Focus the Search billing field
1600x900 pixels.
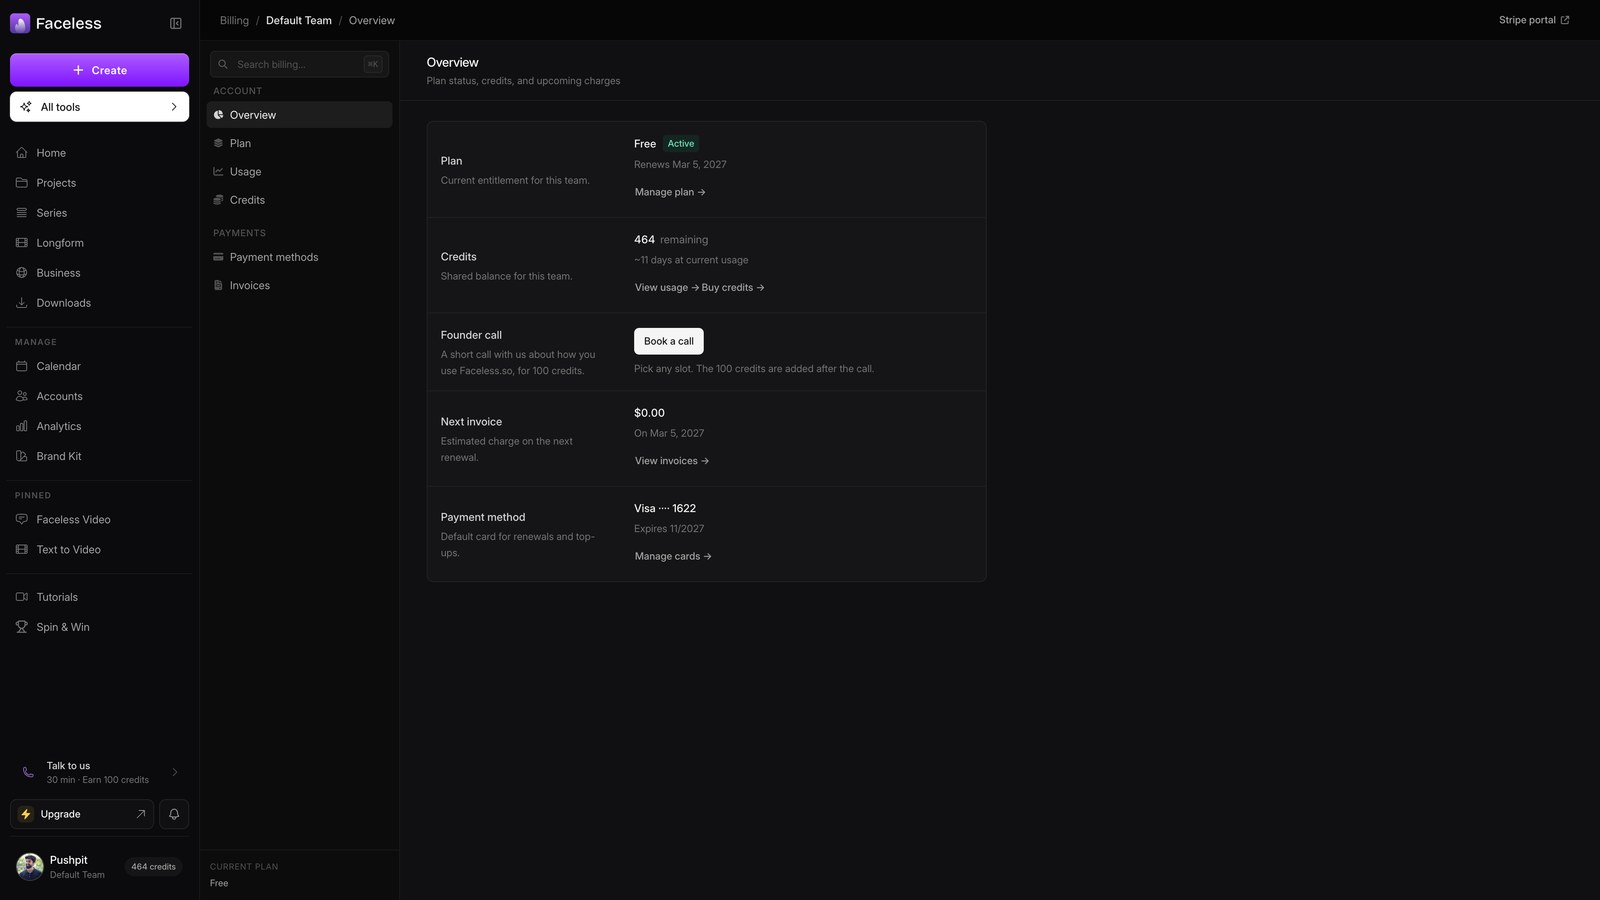(299, 64)
